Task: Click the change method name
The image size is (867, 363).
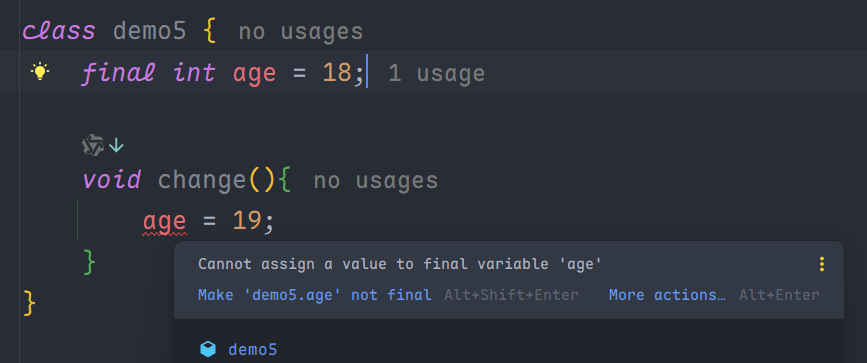Action: tap(202, 180)
